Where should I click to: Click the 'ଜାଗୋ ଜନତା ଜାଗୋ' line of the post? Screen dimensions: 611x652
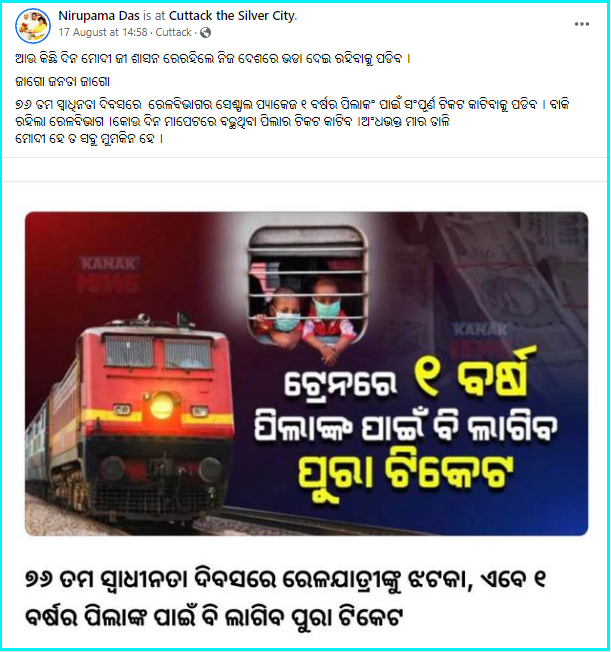[x=62, y=82]
